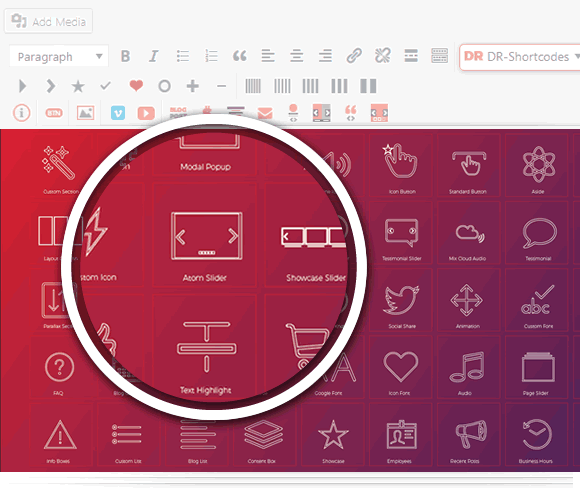Pick the Content Box shortcode
580x489 pixels.
(x=264, y=436)
